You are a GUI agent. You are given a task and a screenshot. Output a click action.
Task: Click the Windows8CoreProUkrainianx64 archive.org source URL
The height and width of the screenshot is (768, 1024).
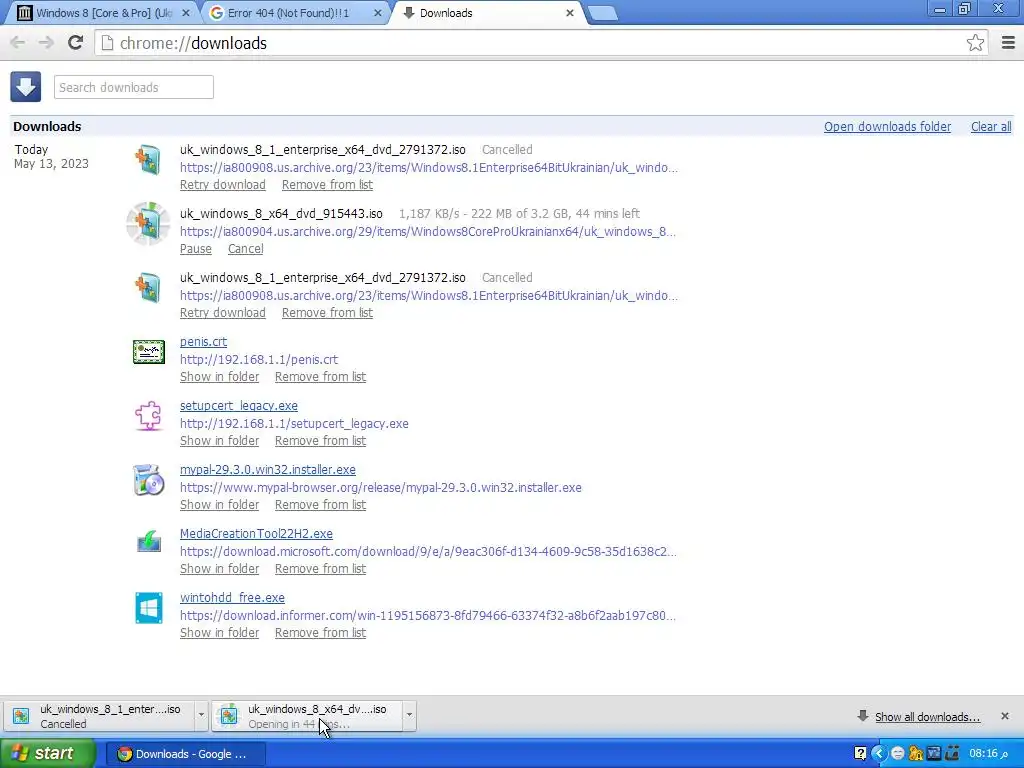point(428,232)
